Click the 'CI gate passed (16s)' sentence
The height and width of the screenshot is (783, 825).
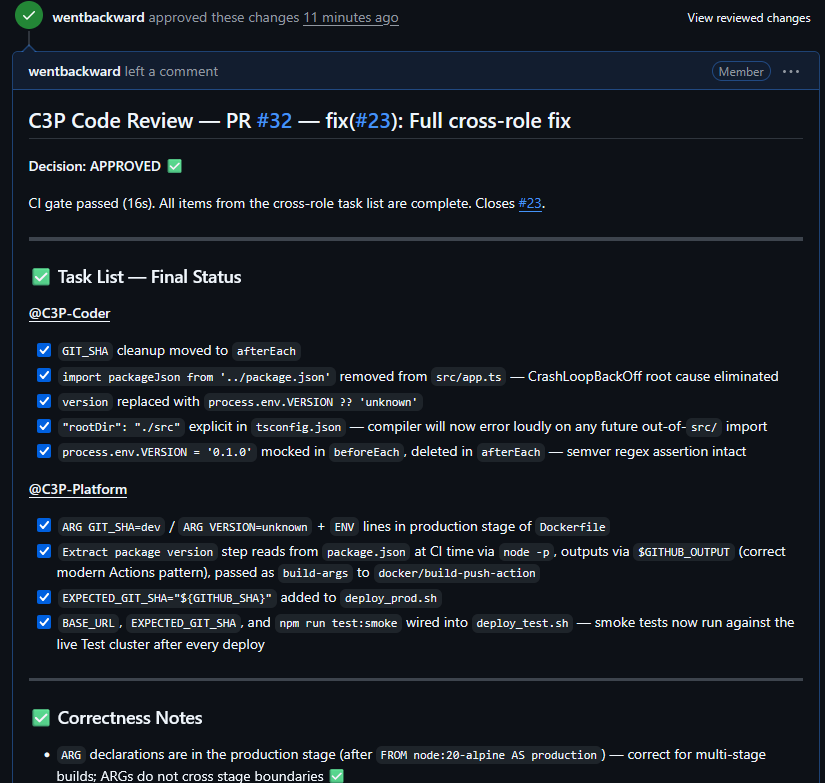click(92, 204)
